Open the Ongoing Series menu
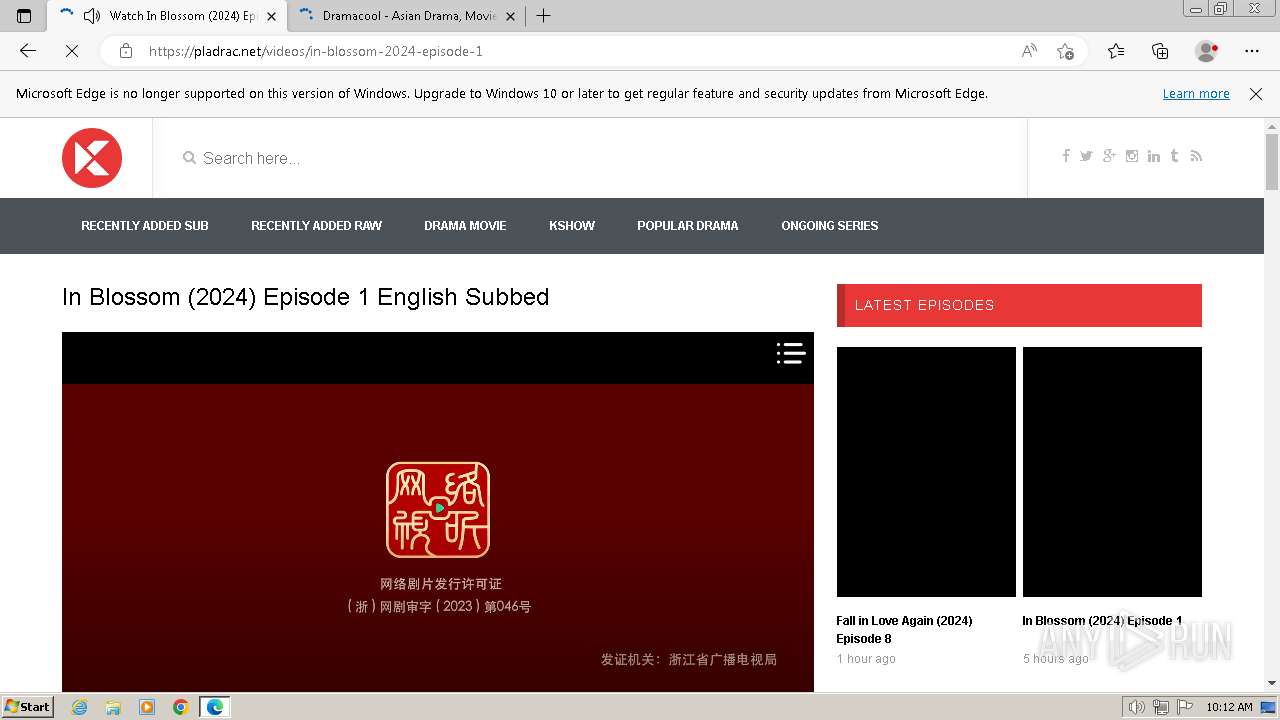This screenshot has height=720, width=1280. tap(830, 226)
